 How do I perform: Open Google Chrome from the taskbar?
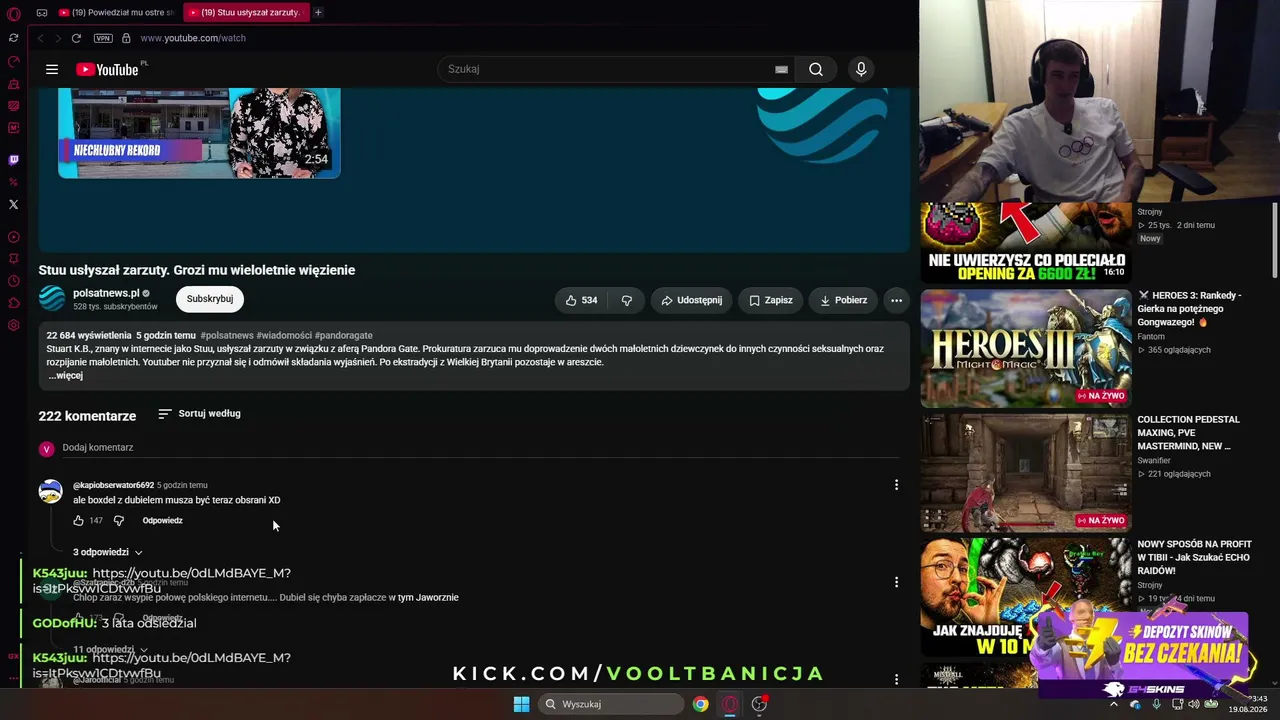point(701,704)
